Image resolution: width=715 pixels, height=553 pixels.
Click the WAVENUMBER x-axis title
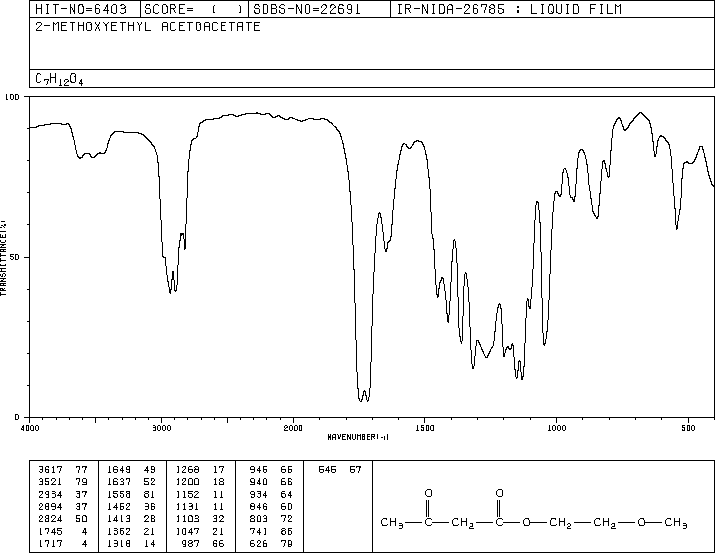pyautogui.click(x=358, y=437)
